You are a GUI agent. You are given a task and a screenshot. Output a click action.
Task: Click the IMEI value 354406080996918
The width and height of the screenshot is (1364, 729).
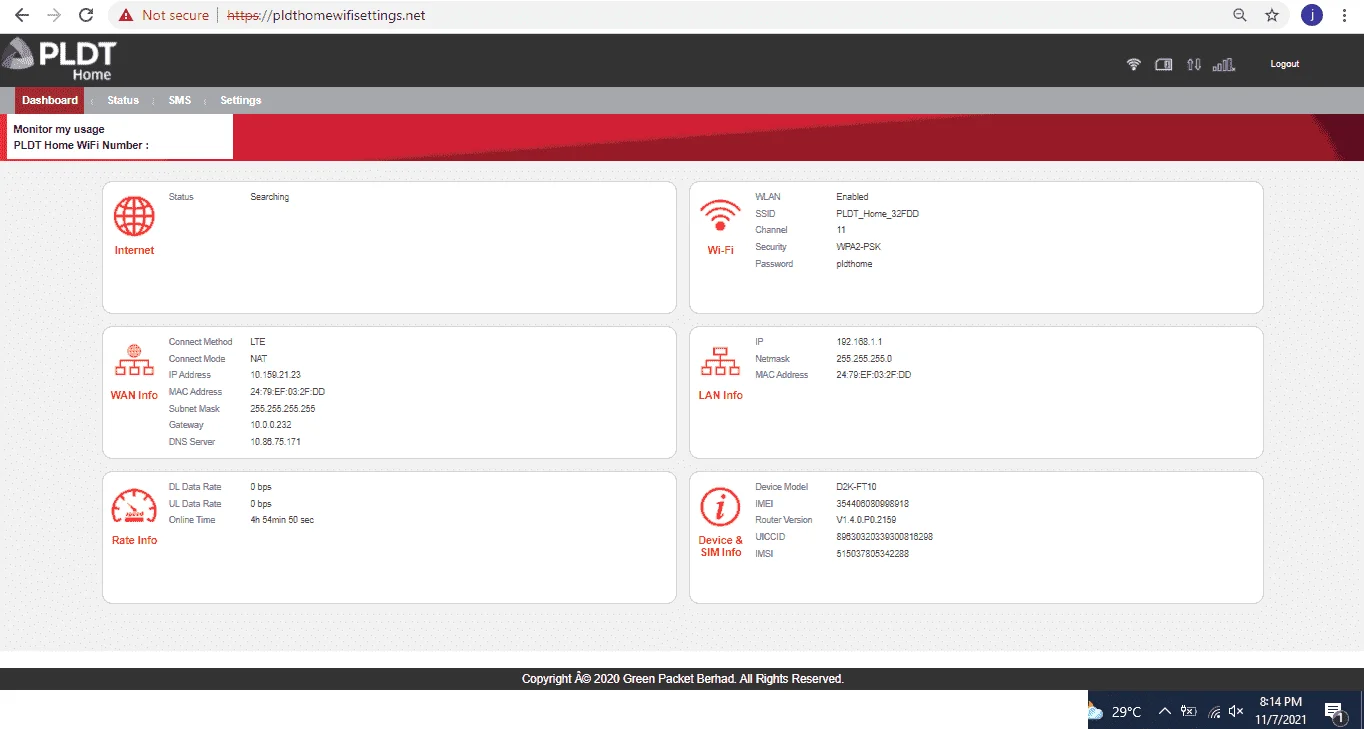(x=872, y=504)
